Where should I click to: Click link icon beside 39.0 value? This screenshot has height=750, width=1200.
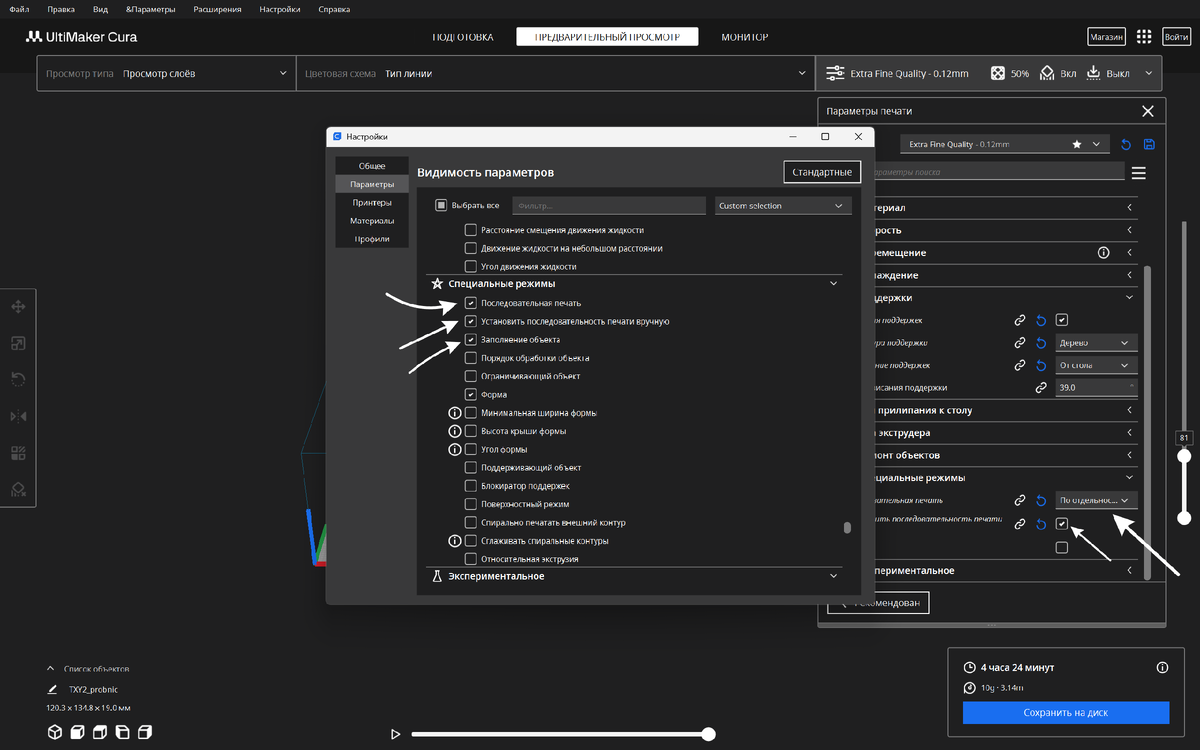[1041, 388]
